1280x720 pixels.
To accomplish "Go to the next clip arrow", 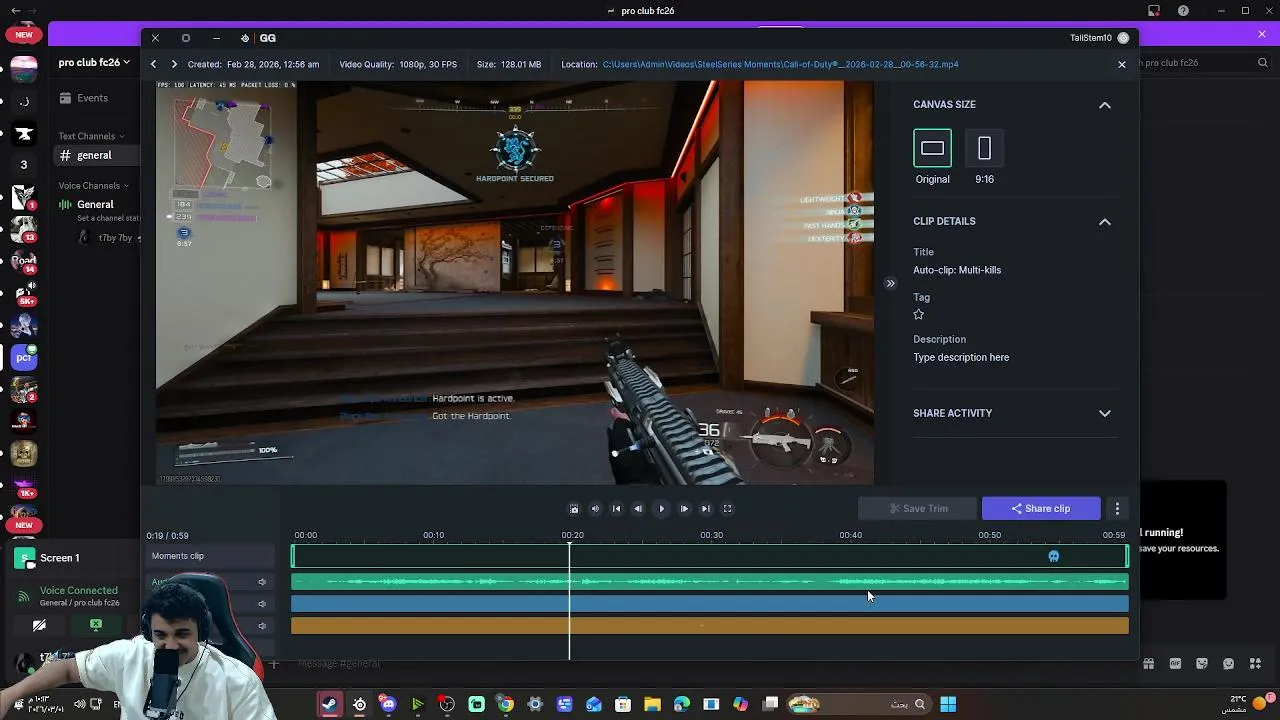I will click(x=174, y=64).
